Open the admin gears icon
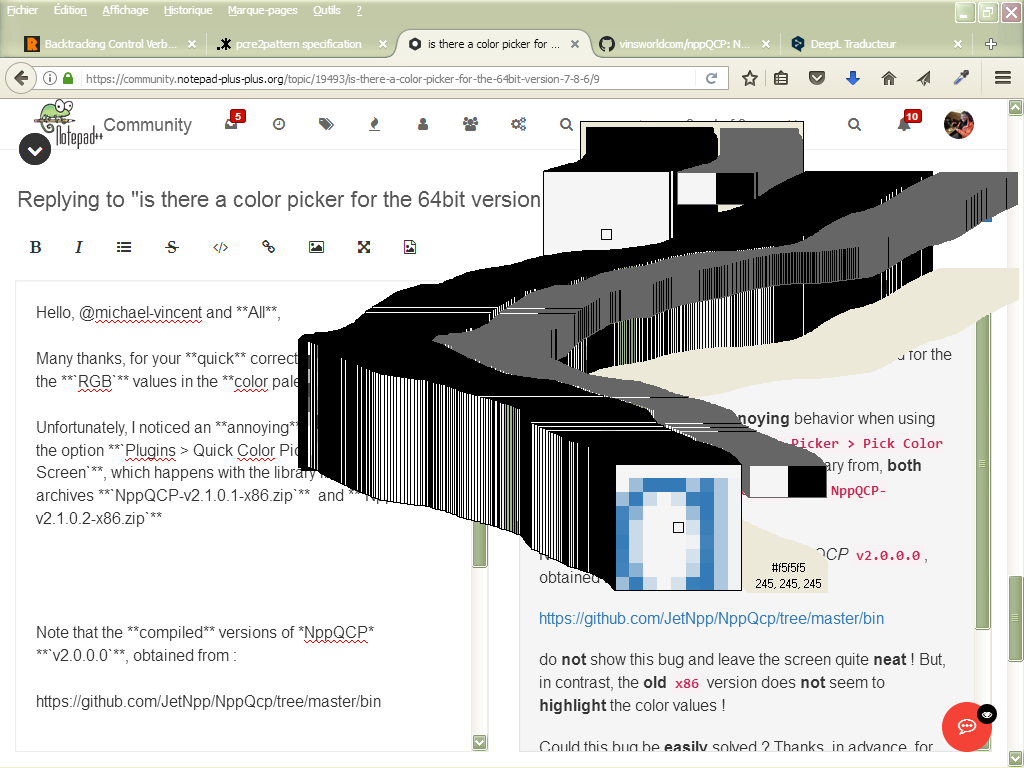The height and width of the screenshot is (768, 1024). 519,124
